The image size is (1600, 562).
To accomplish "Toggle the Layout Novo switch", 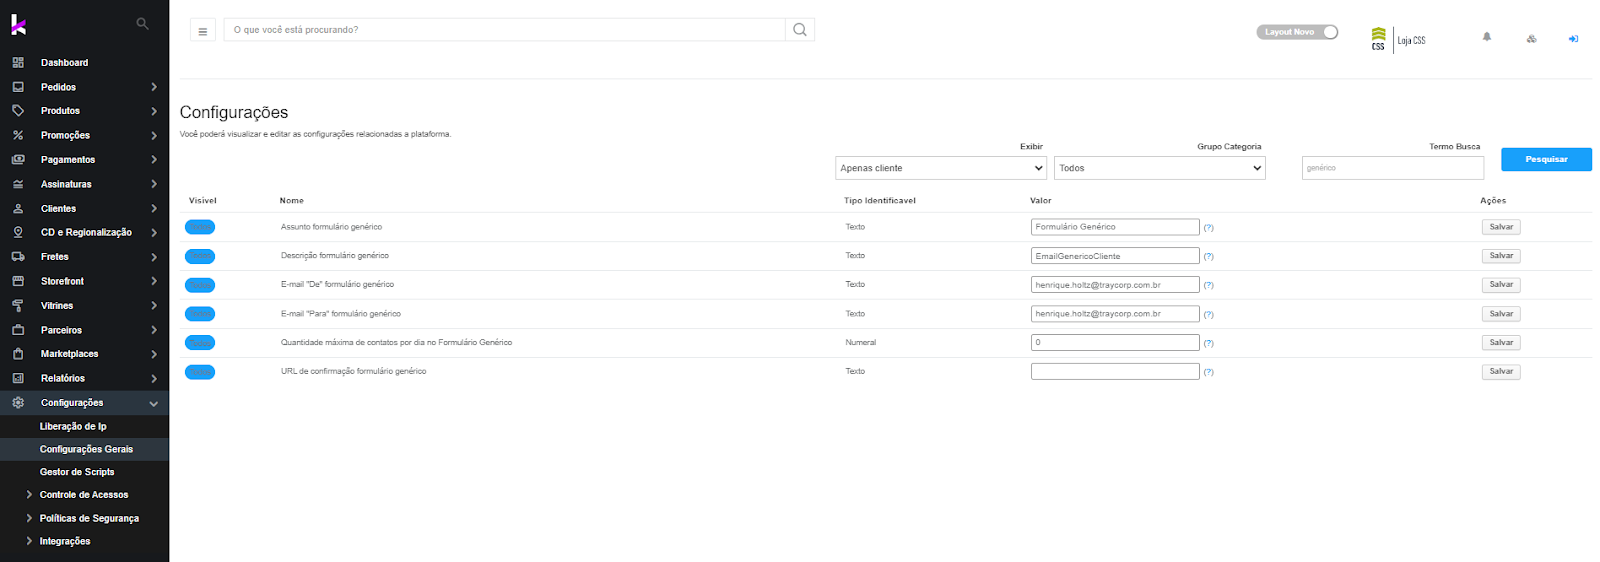I will pos(1297,32).
